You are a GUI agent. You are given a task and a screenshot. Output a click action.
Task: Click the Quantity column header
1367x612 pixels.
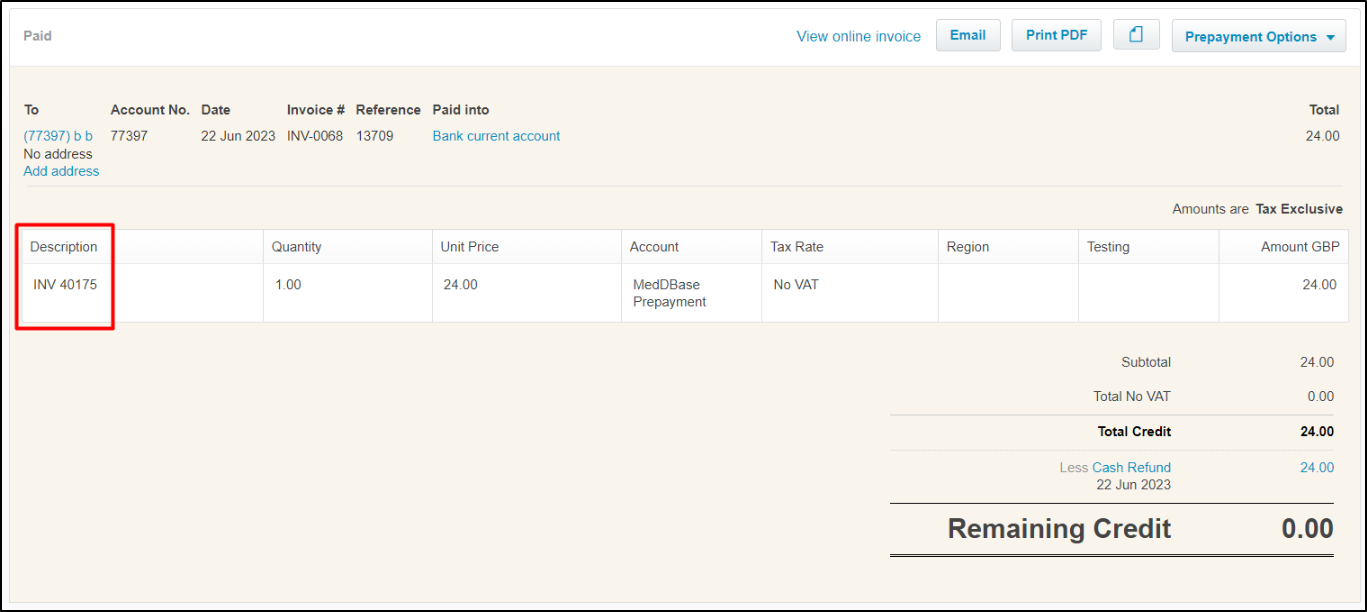(296, 247)
